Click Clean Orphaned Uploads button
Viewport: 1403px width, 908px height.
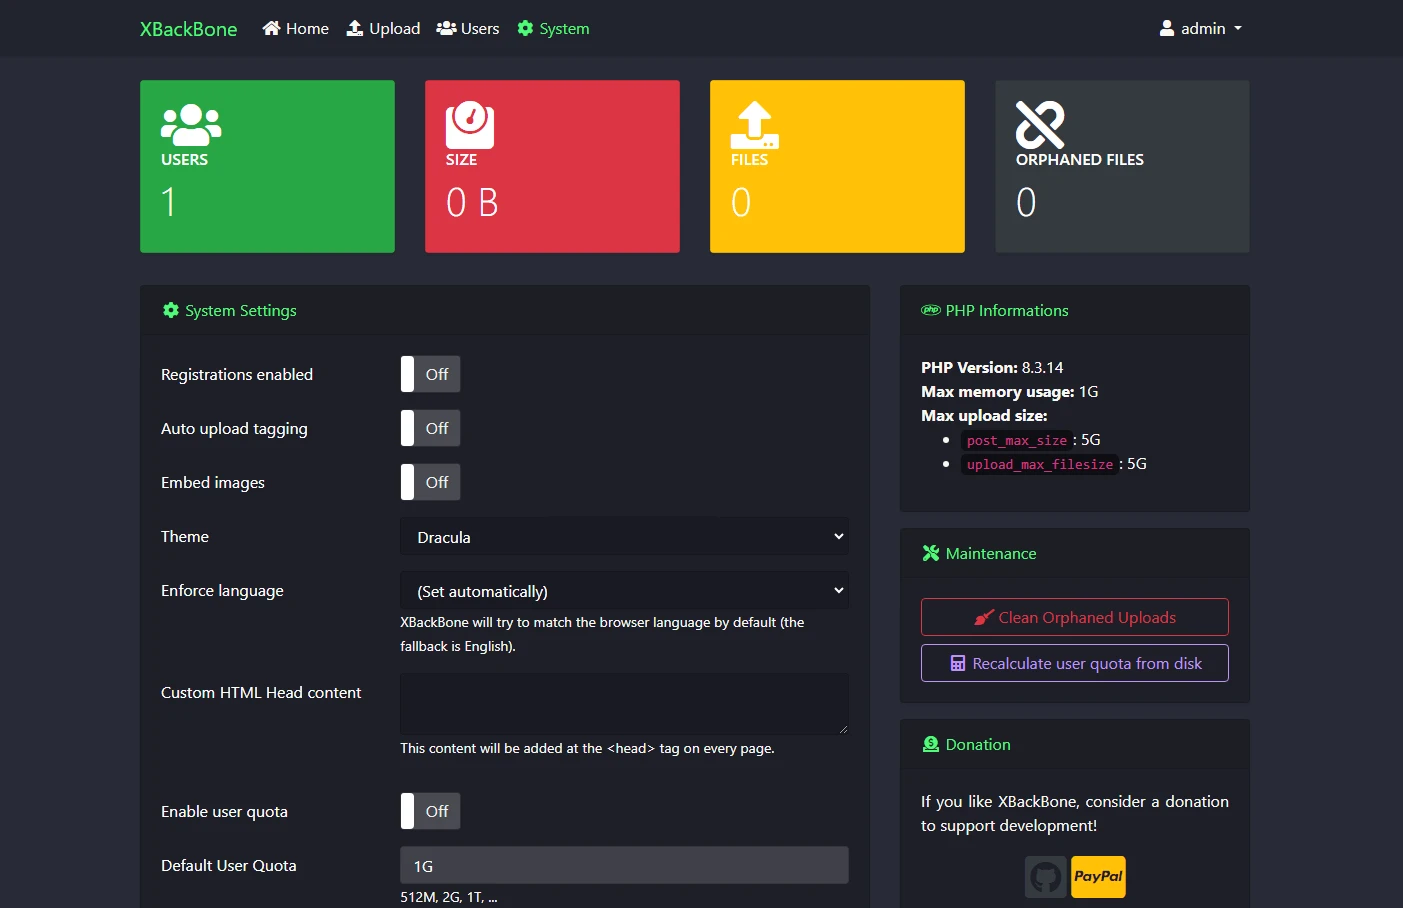coord(1075,617)
